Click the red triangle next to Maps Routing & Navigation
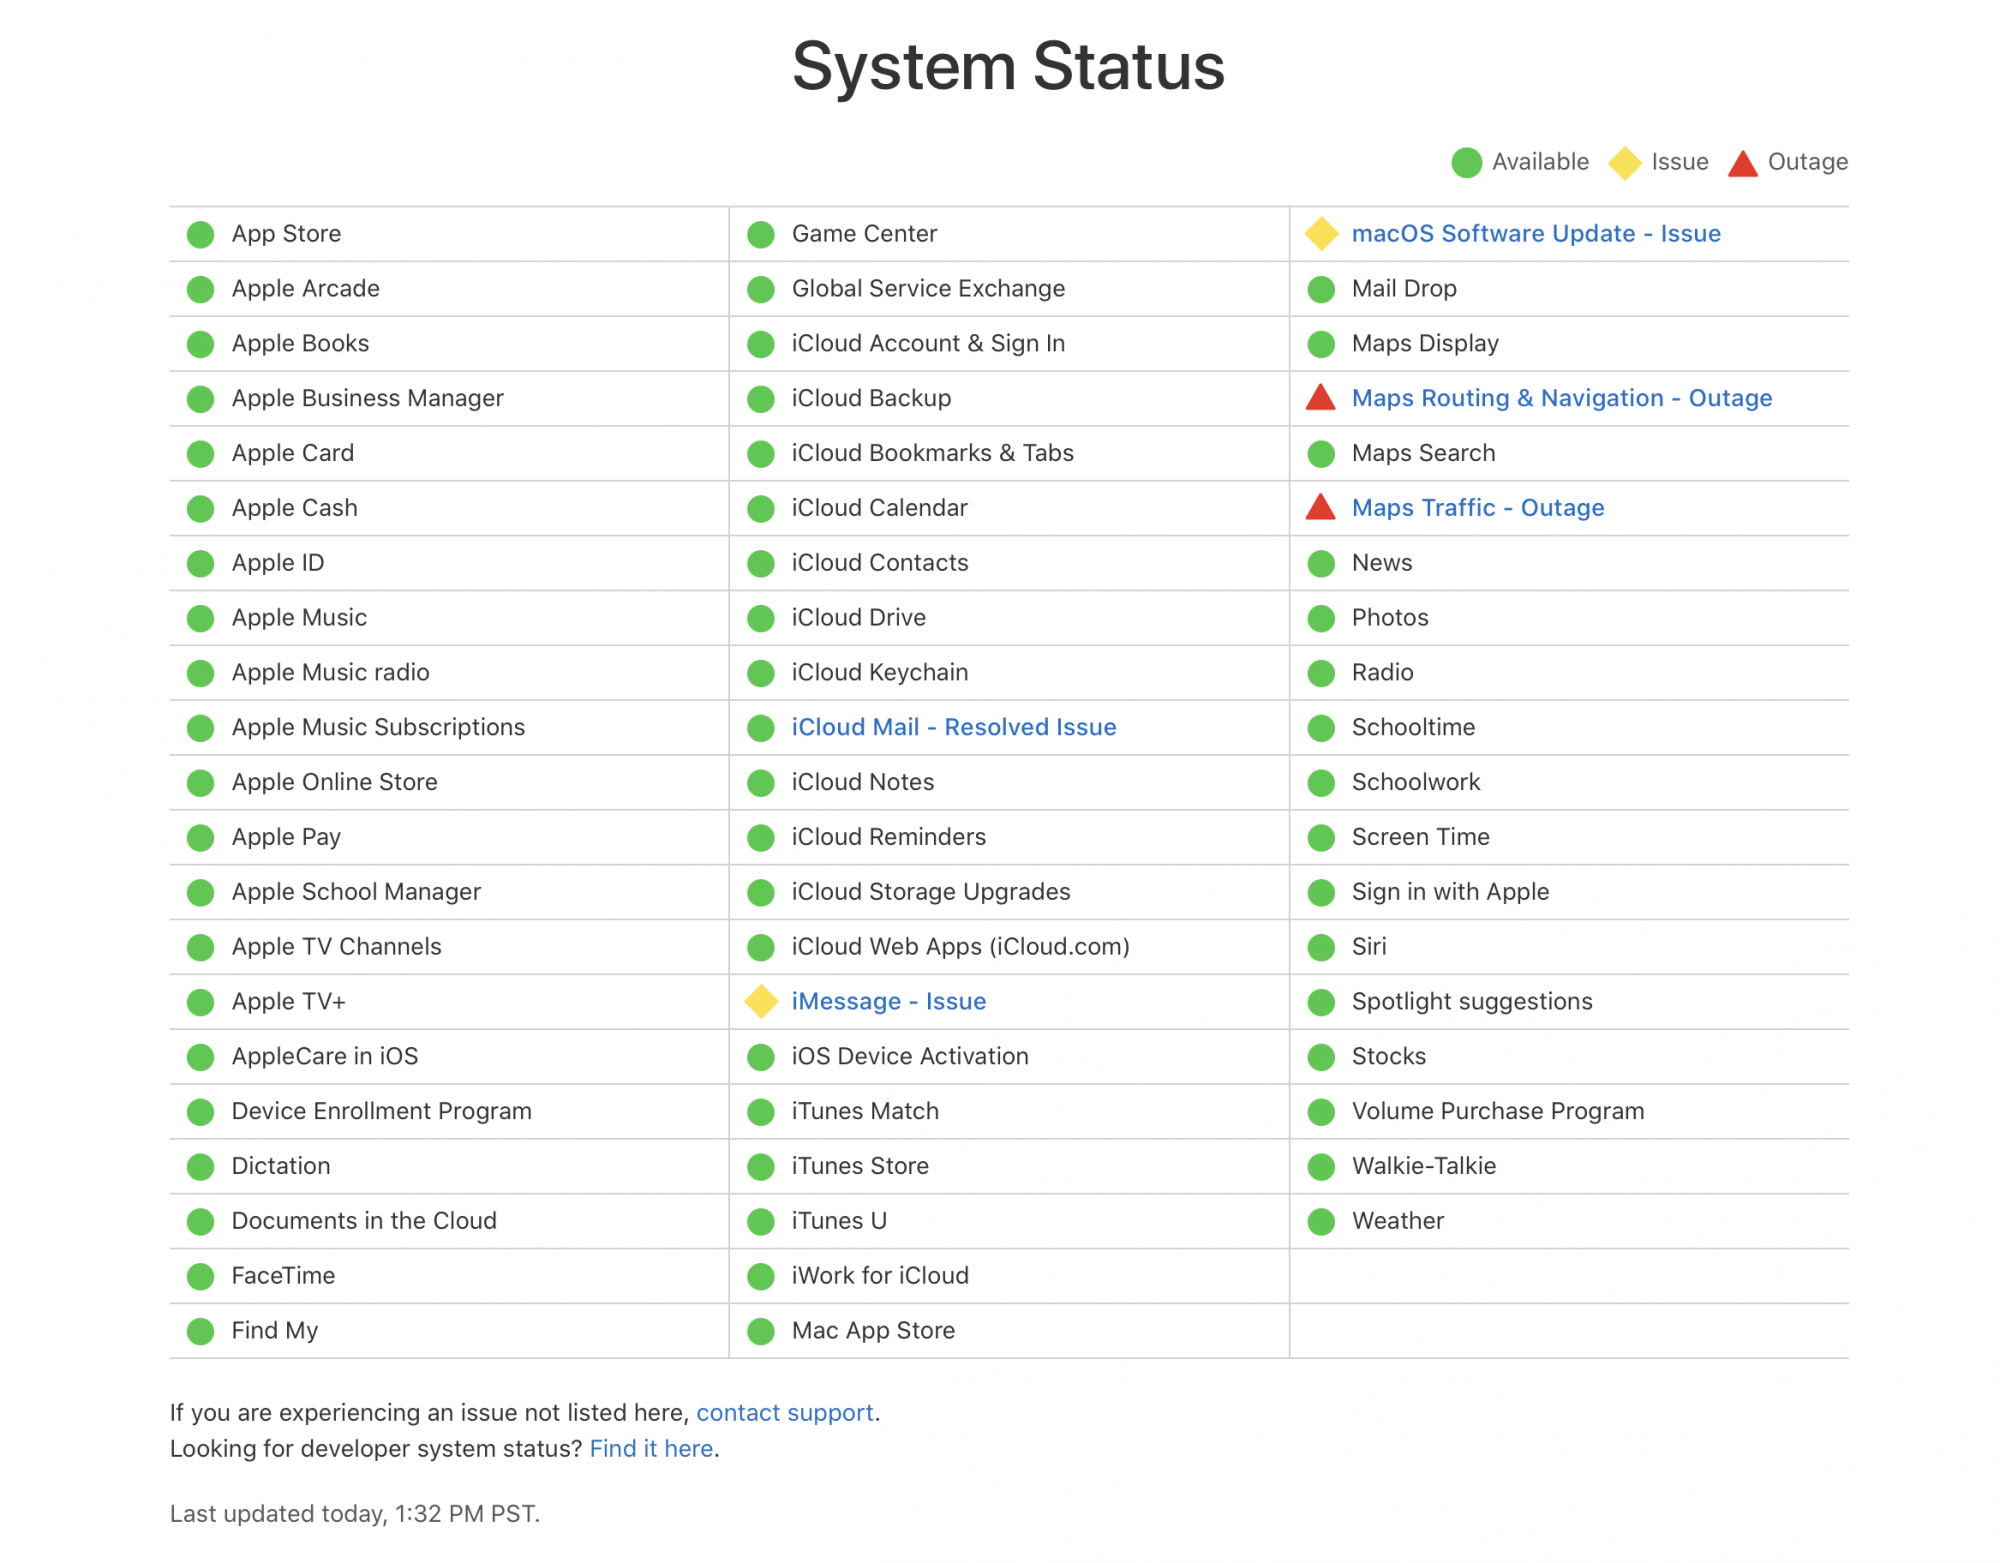This screenshot has height=1563, width=2000. coord(1320,399)
